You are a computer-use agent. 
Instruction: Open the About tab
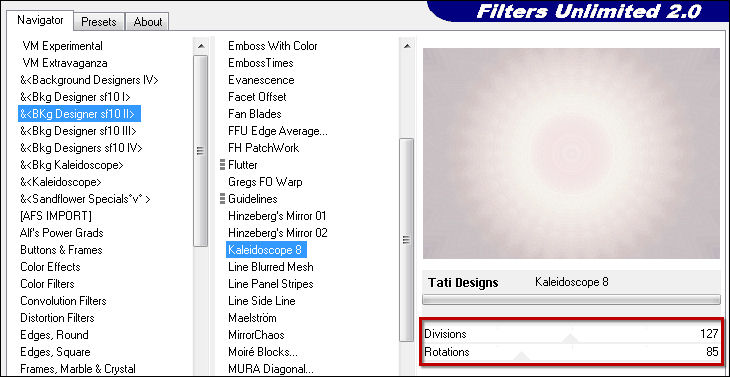[148, 22]
